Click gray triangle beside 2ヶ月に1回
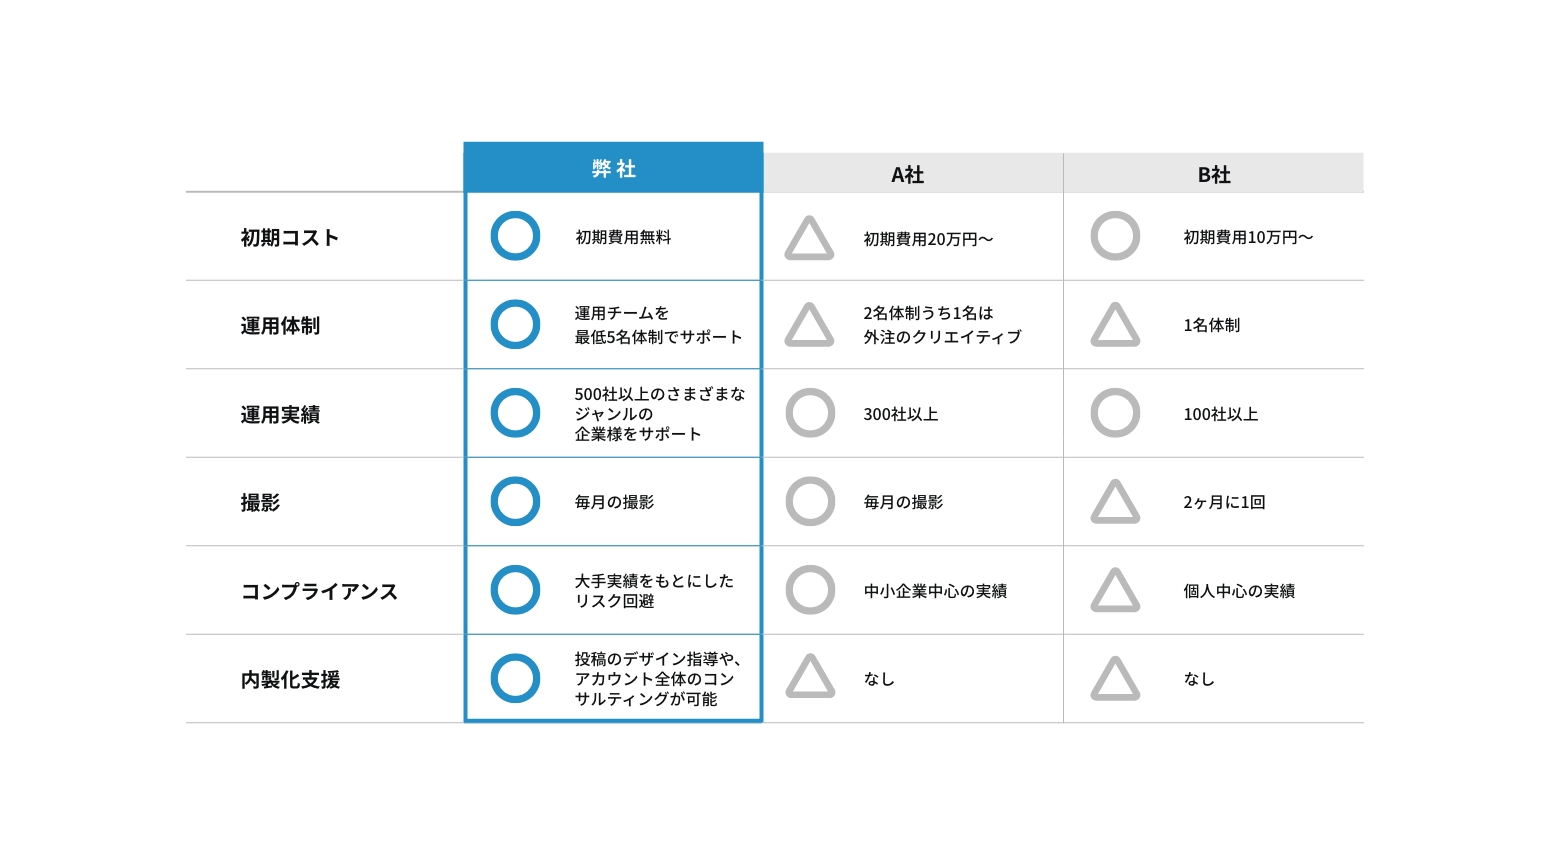This screenshot has width=1550, height=865. (1115, 504)
